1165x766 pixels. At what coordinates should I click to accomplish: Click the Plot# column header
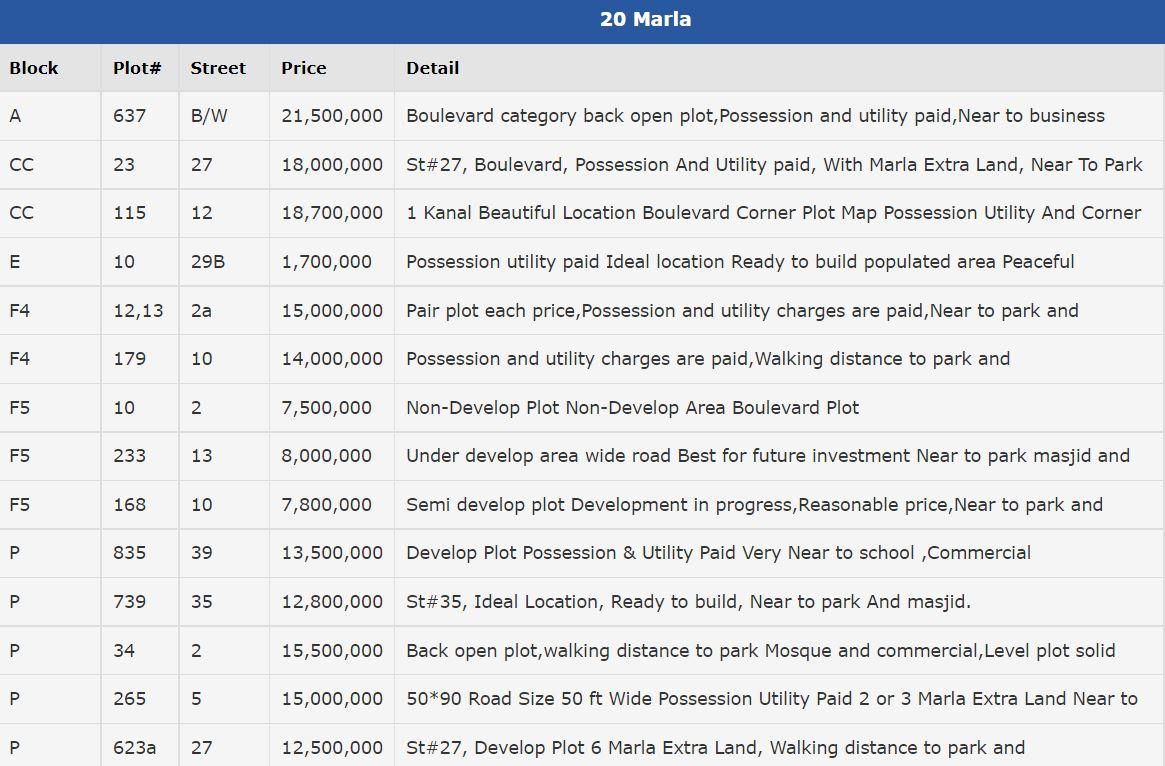tap(137, 68)
